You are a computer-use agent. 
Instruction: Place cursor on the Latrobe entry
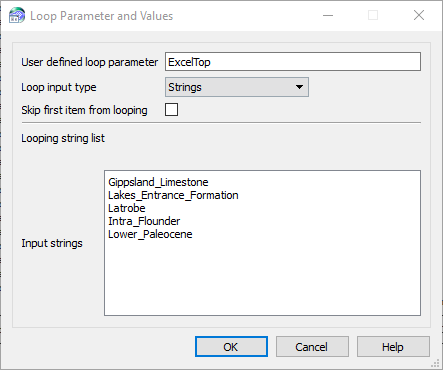(127, 208)
